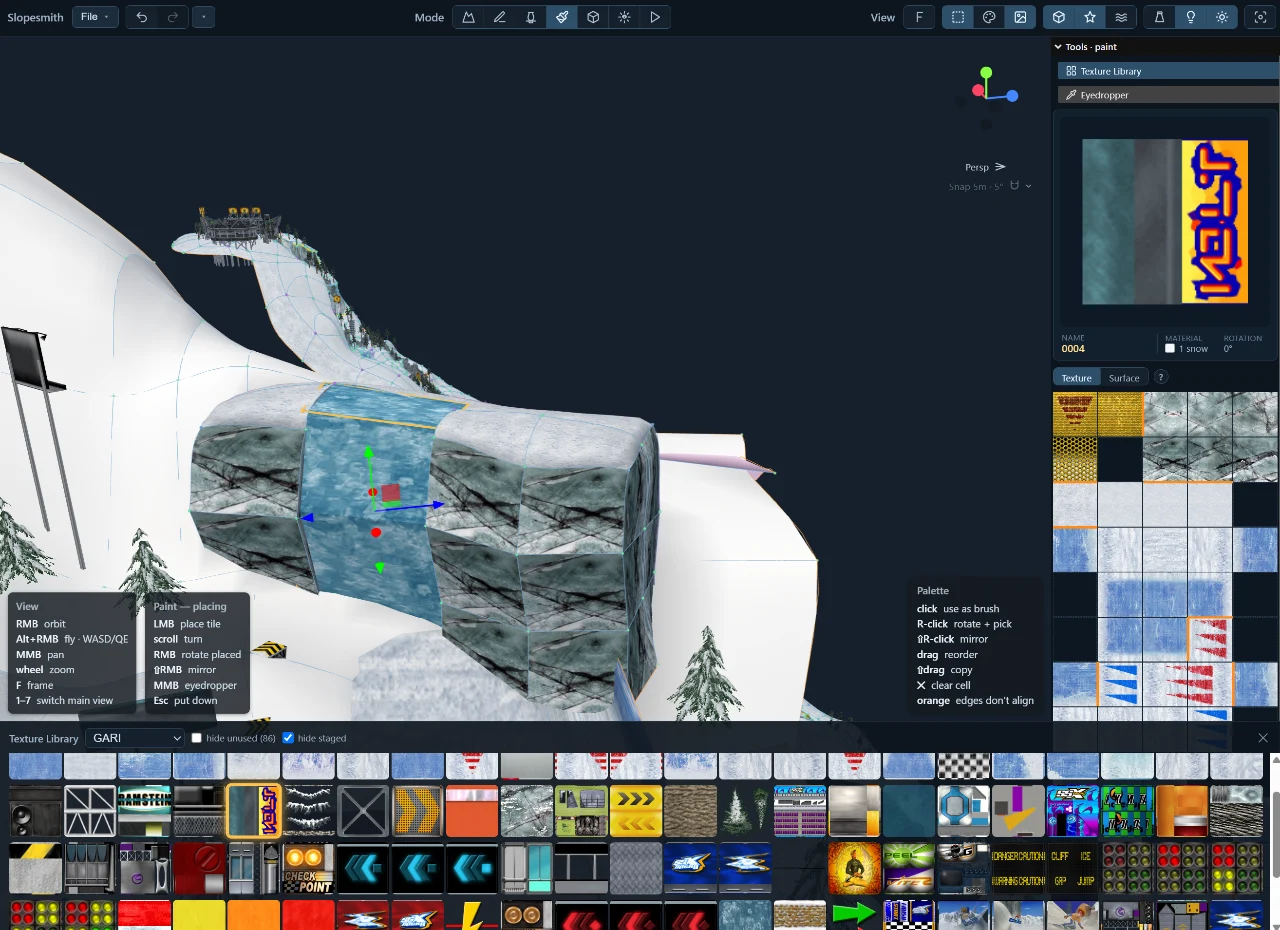Viewport: 1280px width, 930px height.
Task: Select the cube object mode
Action: 593,17
